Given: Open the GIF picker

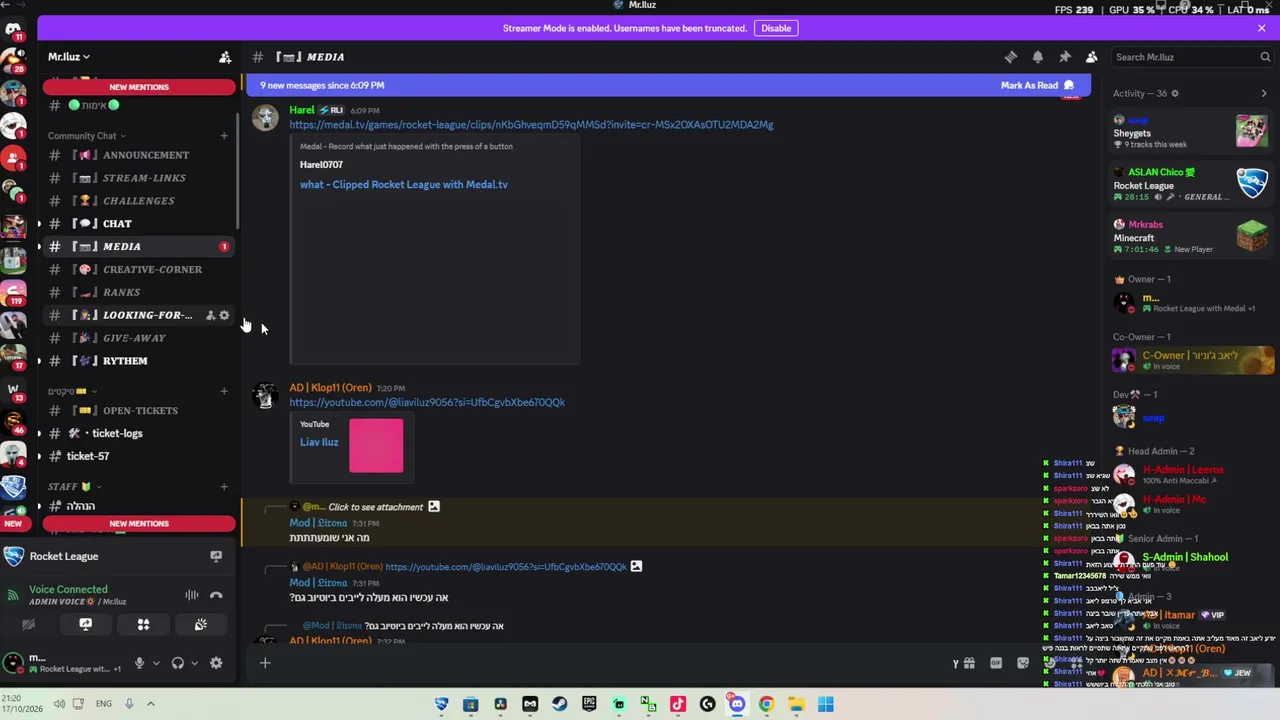Looking at the screenshot, I should [996, 662].
